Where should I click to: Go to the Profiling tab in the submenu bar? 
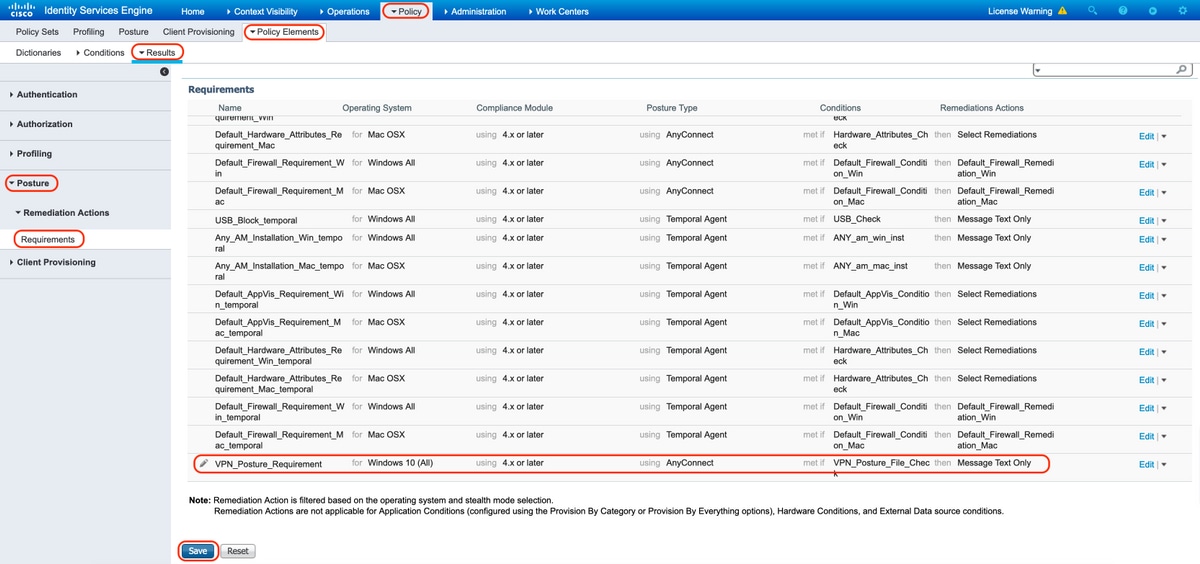89,32
